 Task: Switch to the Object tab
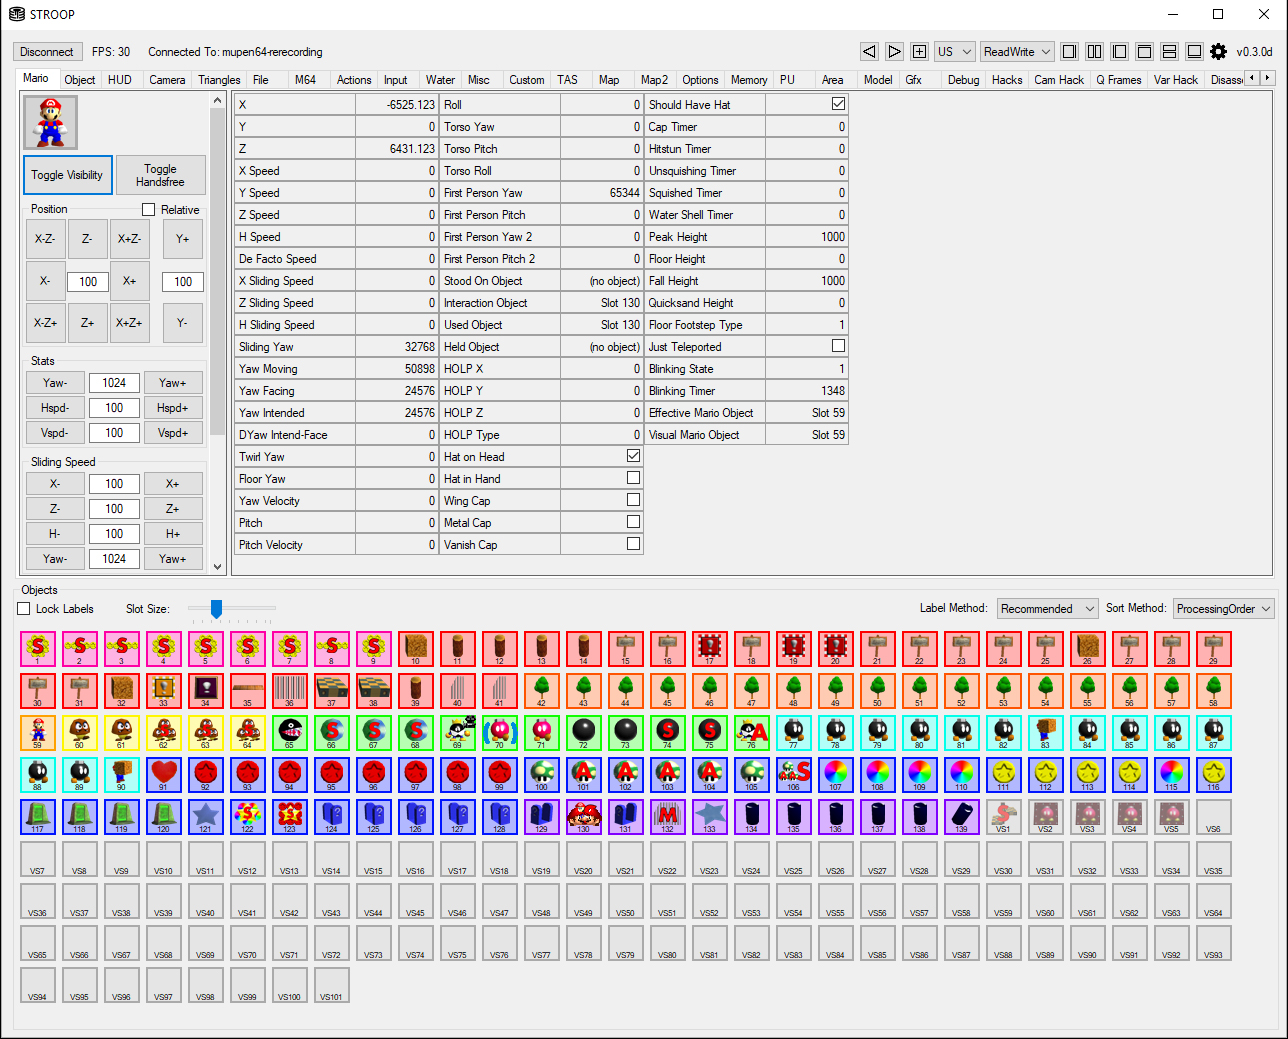point(80,80)
